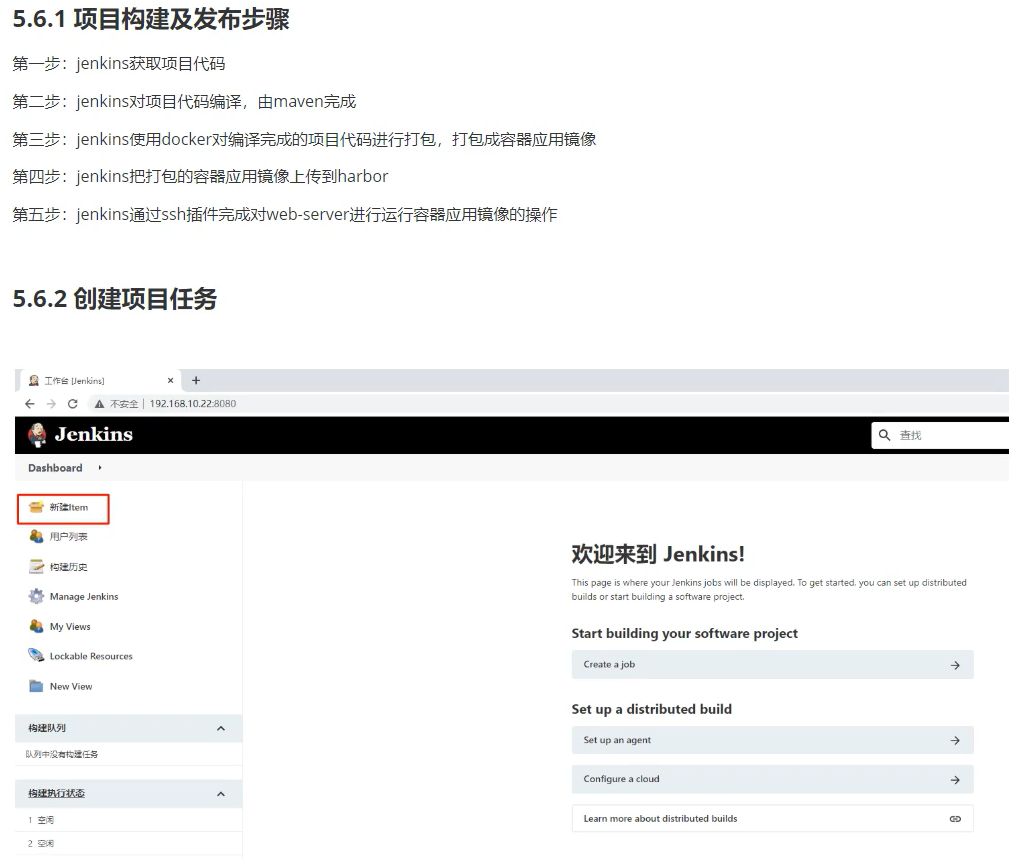Expand the Dashboard breadcrumb arrow
This screenshot has height=859, width=1031.
pyautogui.click(x=100, y=468)
